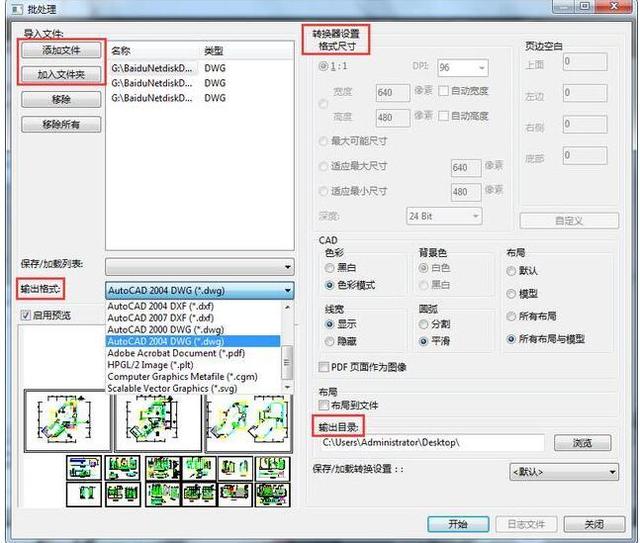Click format list scrollbar down arrow
640x543 pixels.
pos(288,387)
